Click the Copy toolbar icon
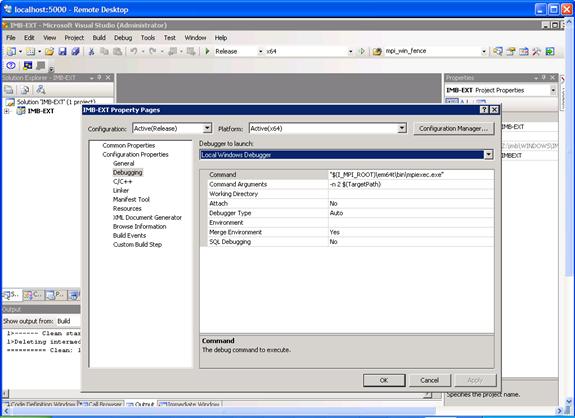 [105, 52]
